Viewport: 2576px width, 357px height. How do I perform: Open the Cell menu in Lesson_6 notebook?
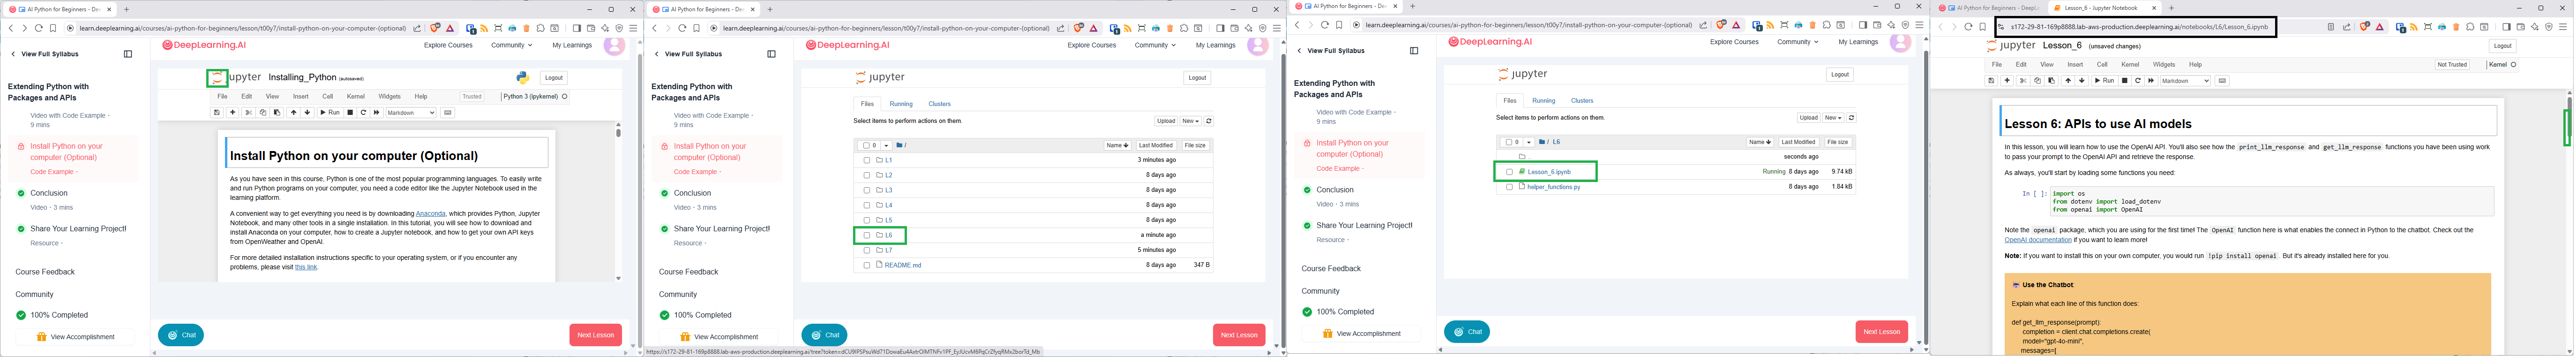point(2102,65)
